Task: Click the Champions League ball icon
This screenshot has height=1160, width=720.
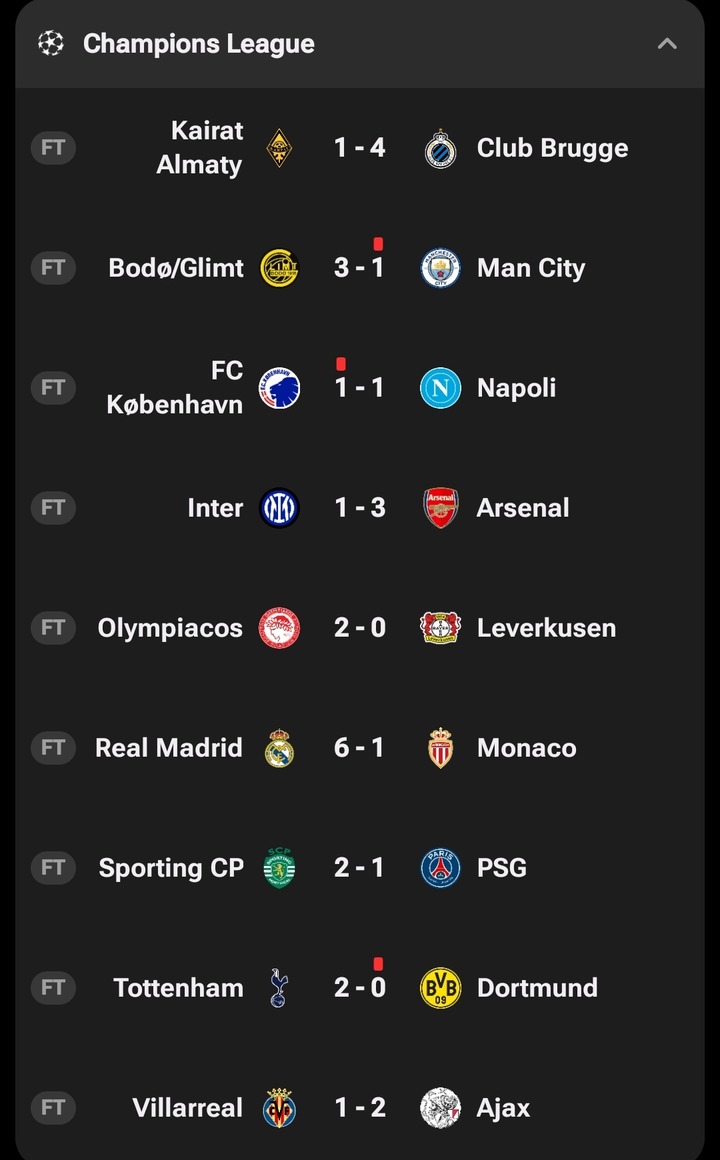Action: (x=50, y=43)
